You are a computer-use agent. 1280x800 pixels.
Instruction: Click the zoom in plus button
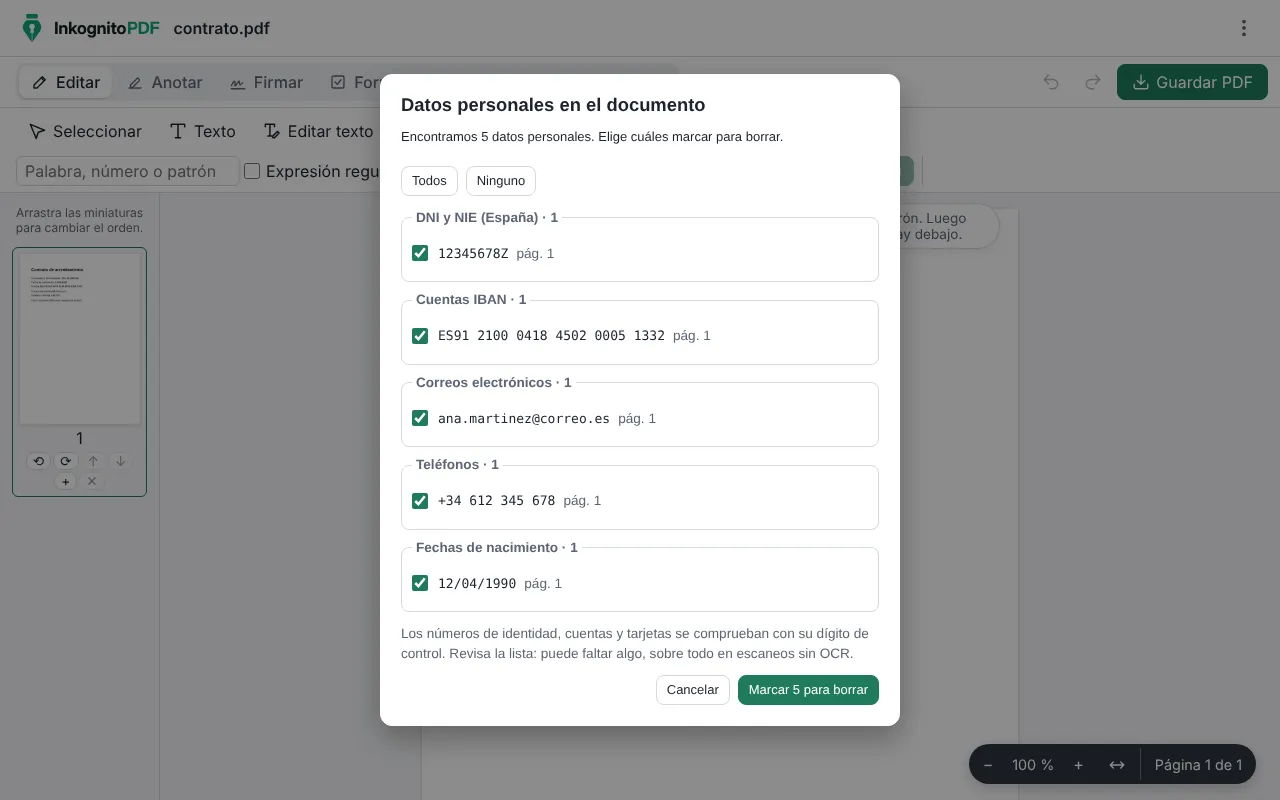(1078, 765)
